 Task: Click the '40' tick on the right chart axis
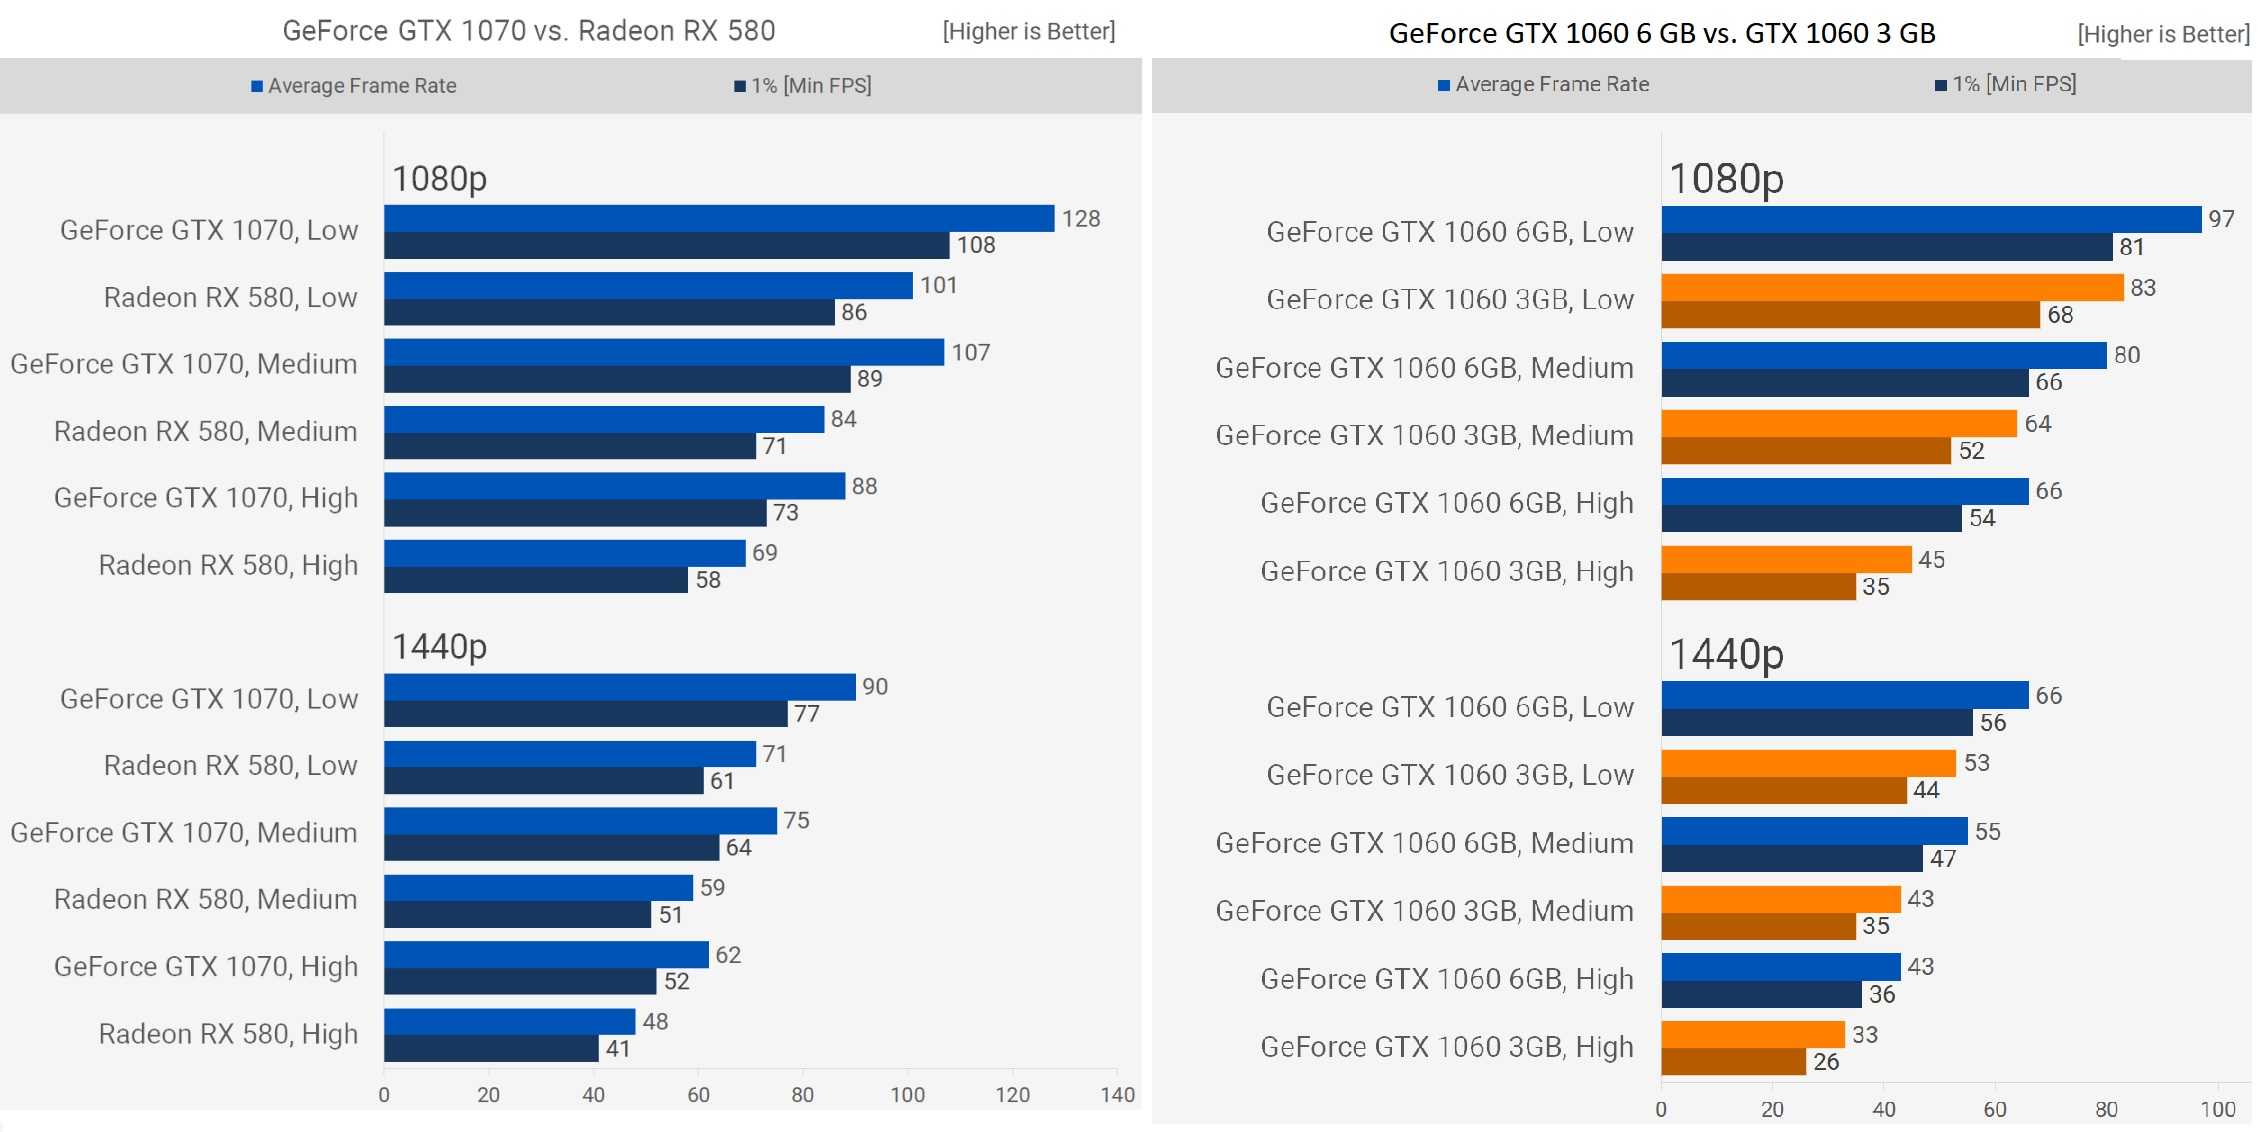click(1884, 1109)
